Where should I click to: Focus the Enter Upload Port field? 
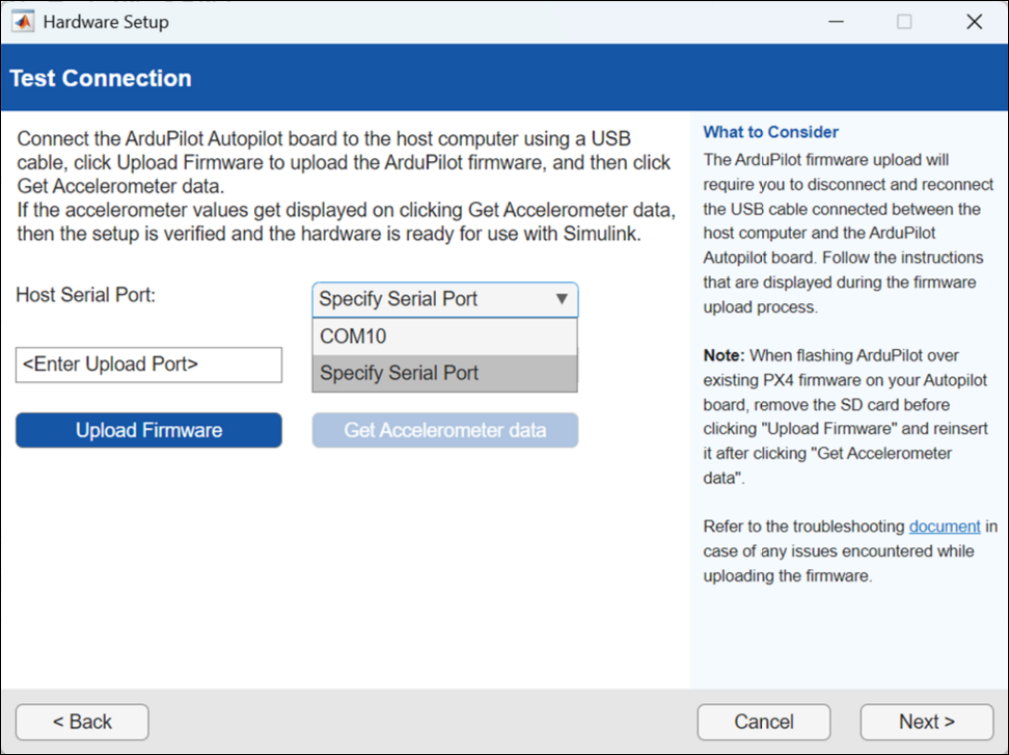(x=148, y=365)
